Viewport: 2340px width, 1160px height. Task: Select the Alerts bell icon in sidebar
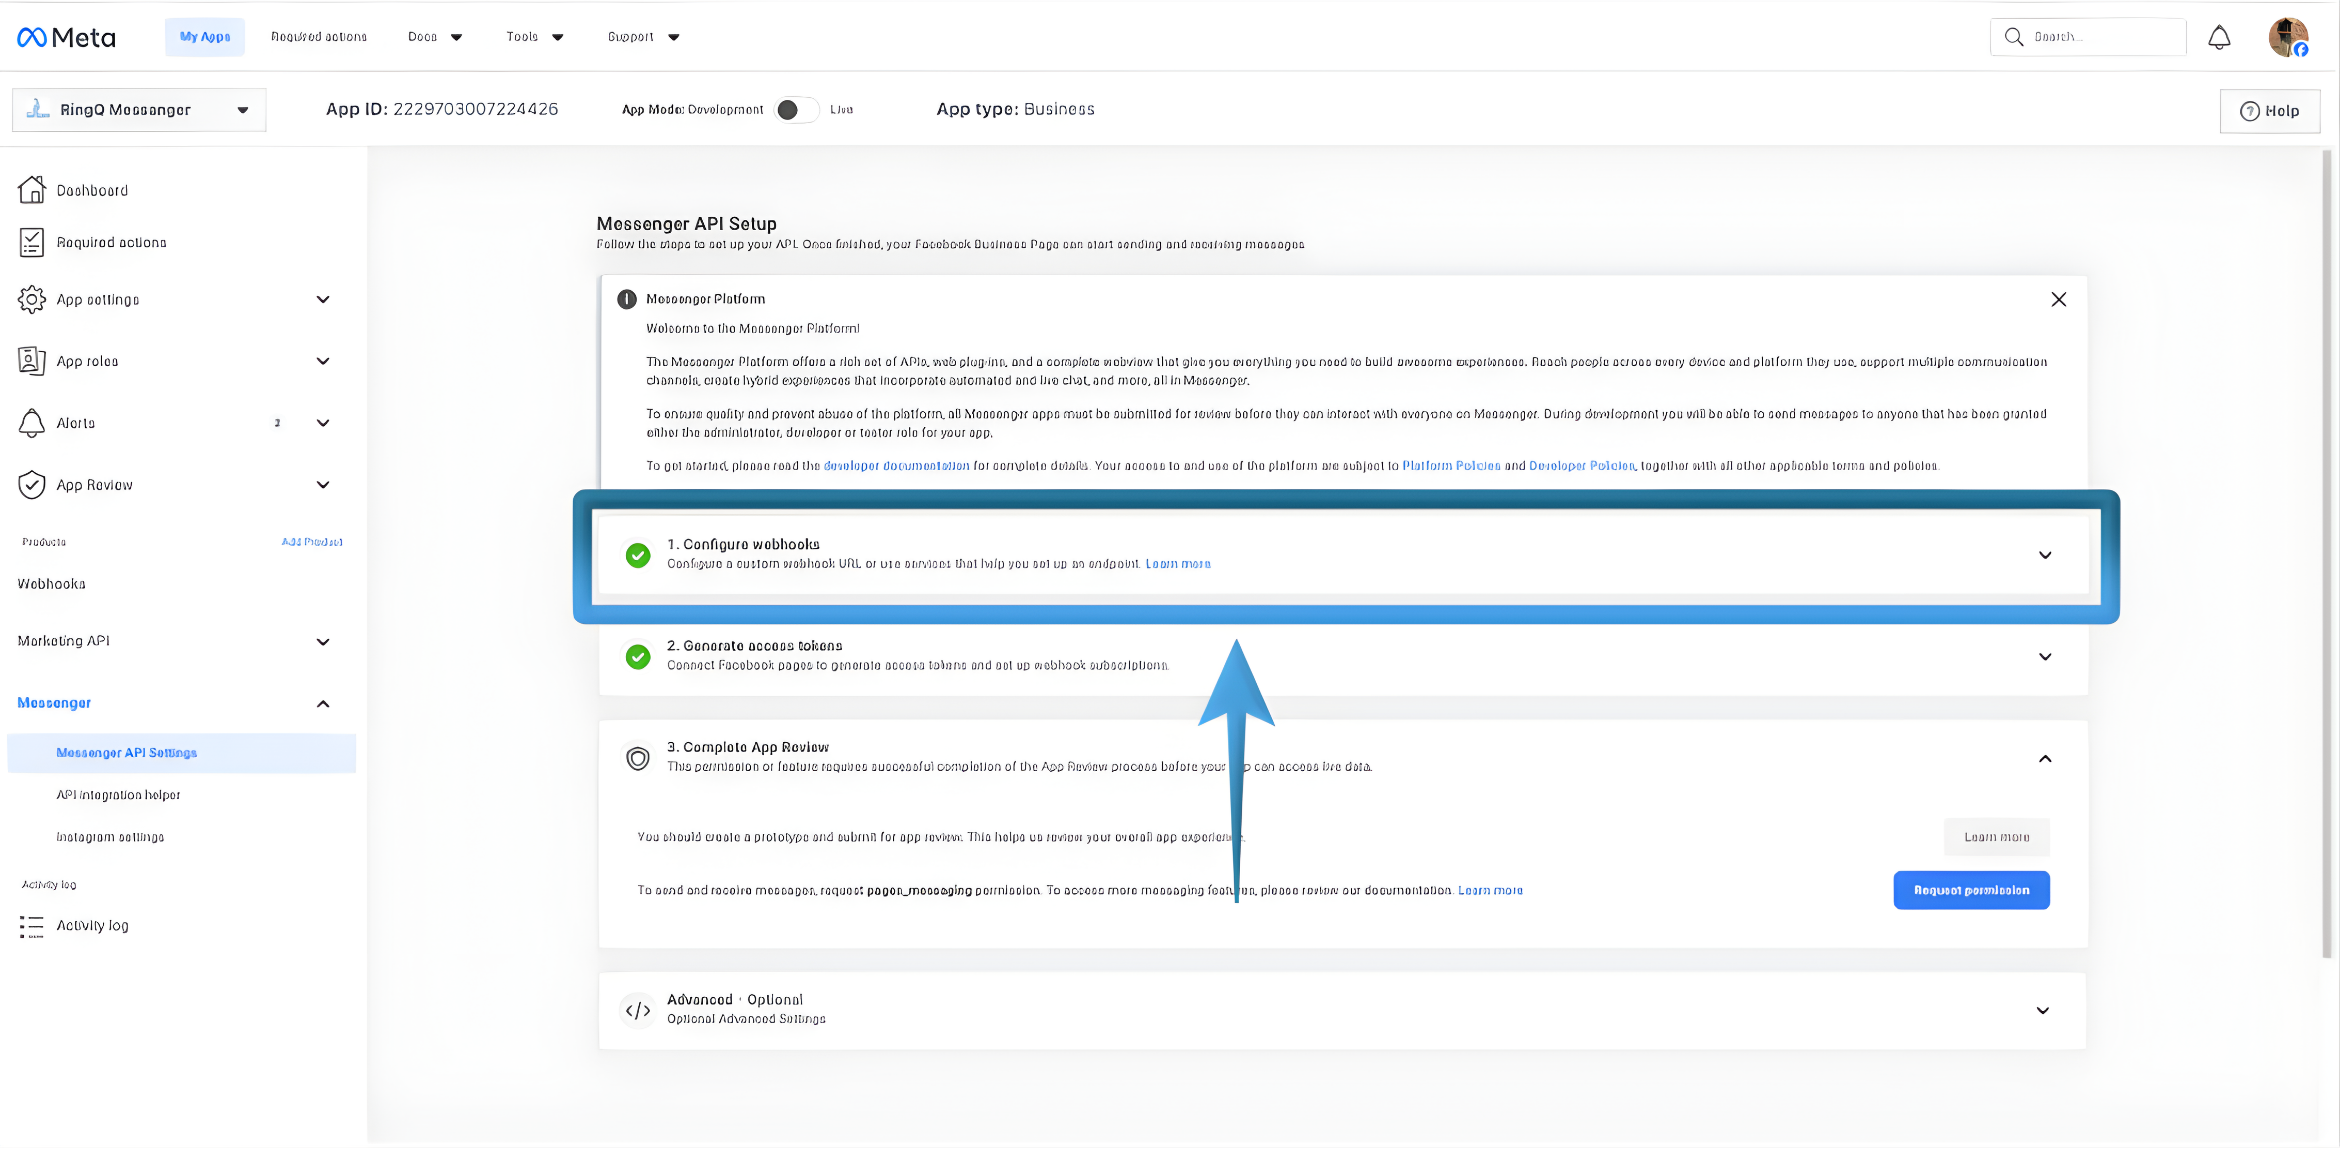click(31, 422)
